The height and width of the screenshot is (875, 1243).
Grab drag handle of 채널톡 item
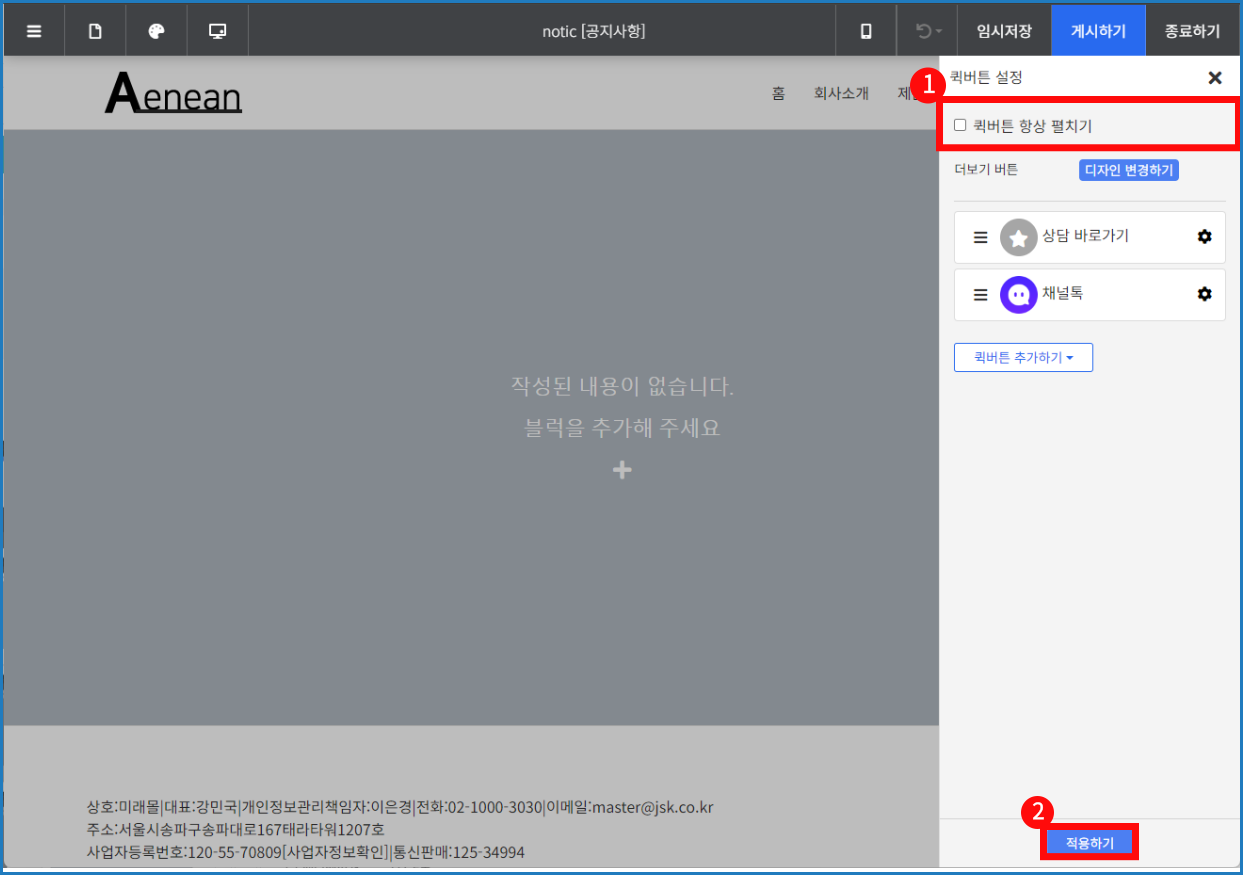[x=980, y=295]
